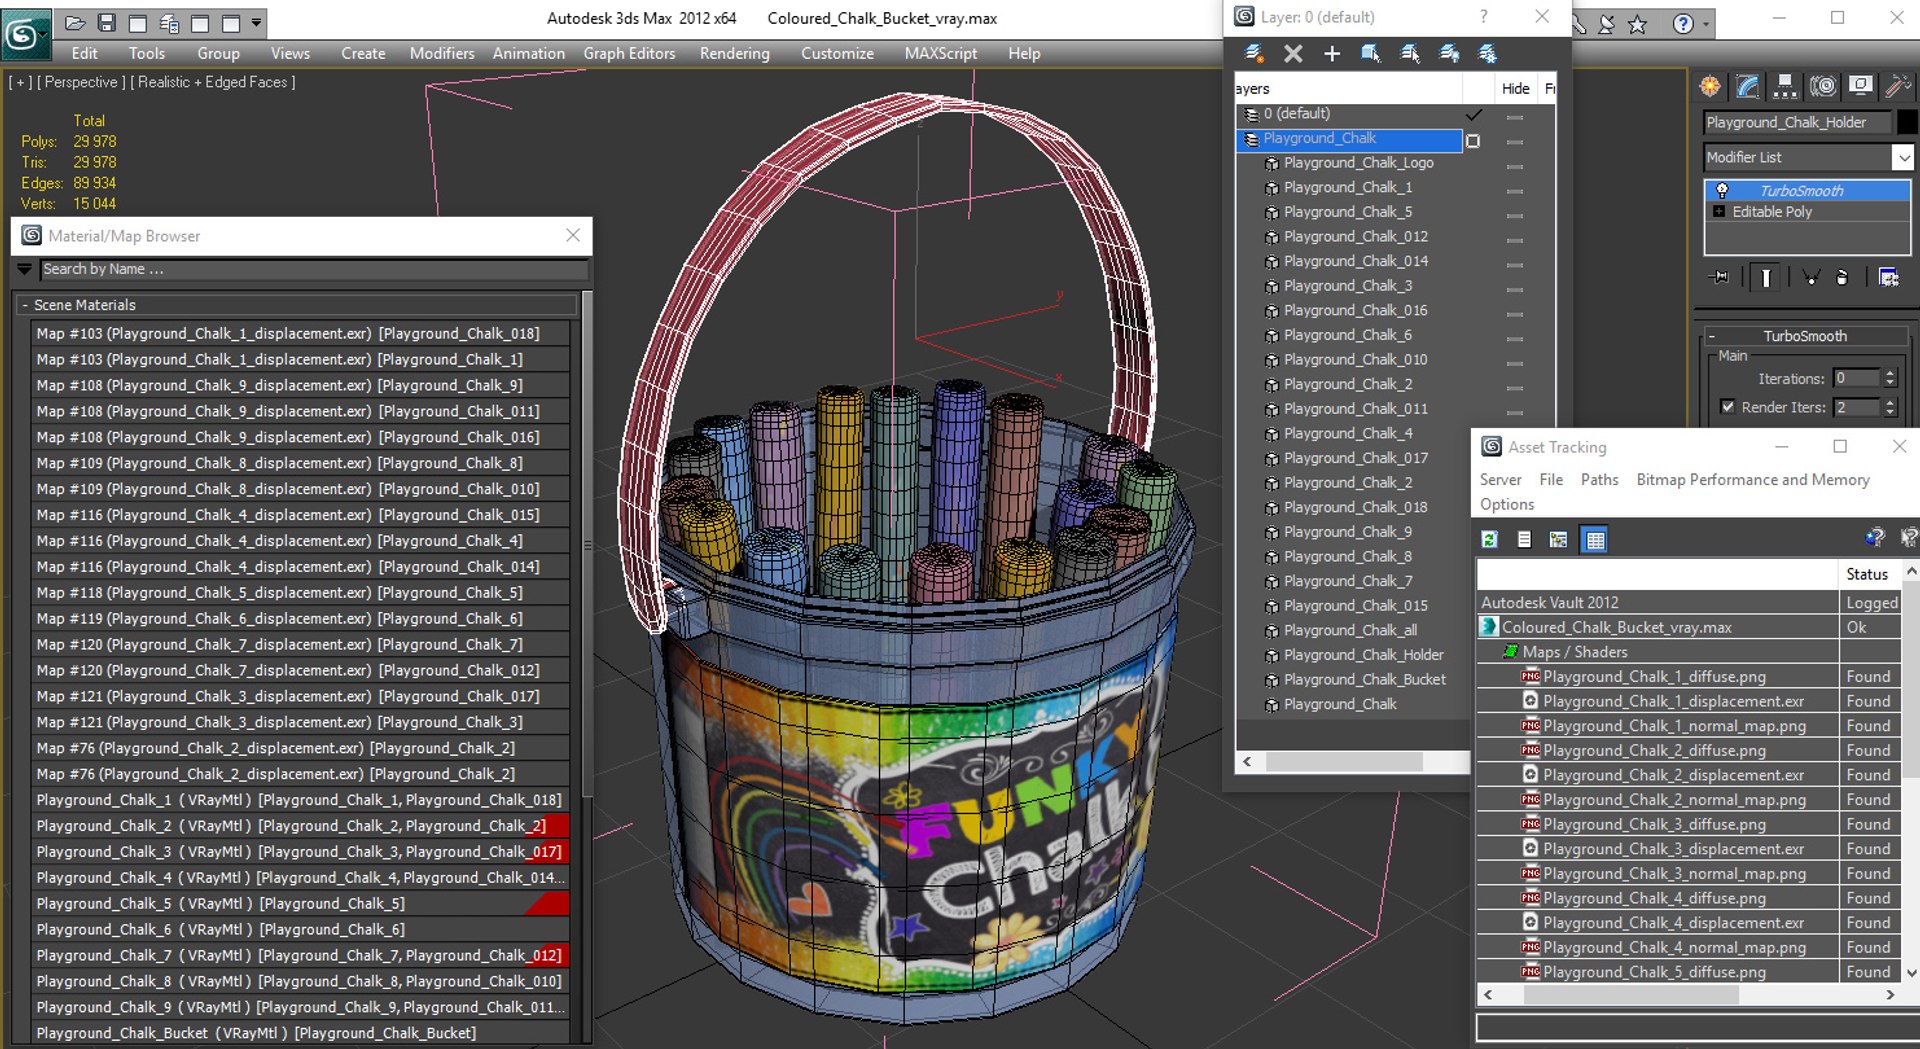Click the Status column header in Asset Tracking
This screenshot has height=1049, width=1920.
point(1867,574)
